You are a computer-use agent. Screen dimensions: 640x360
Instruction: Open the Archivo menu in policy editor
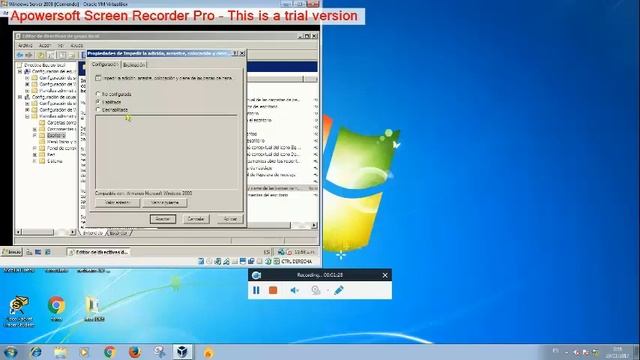(x=25, y=45)
